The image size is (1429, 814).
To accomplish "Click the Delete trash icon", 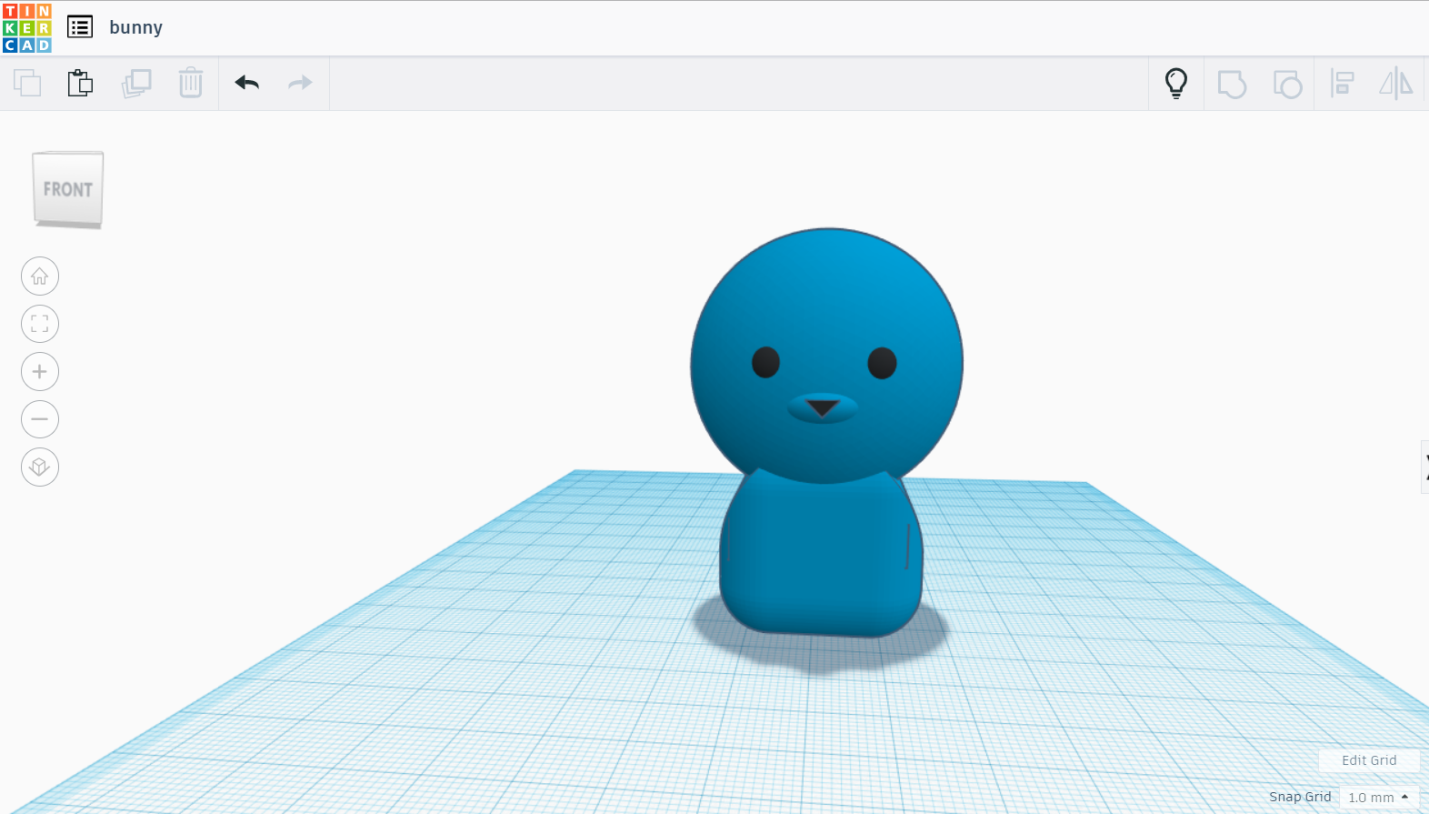I will tap(190, 83).
